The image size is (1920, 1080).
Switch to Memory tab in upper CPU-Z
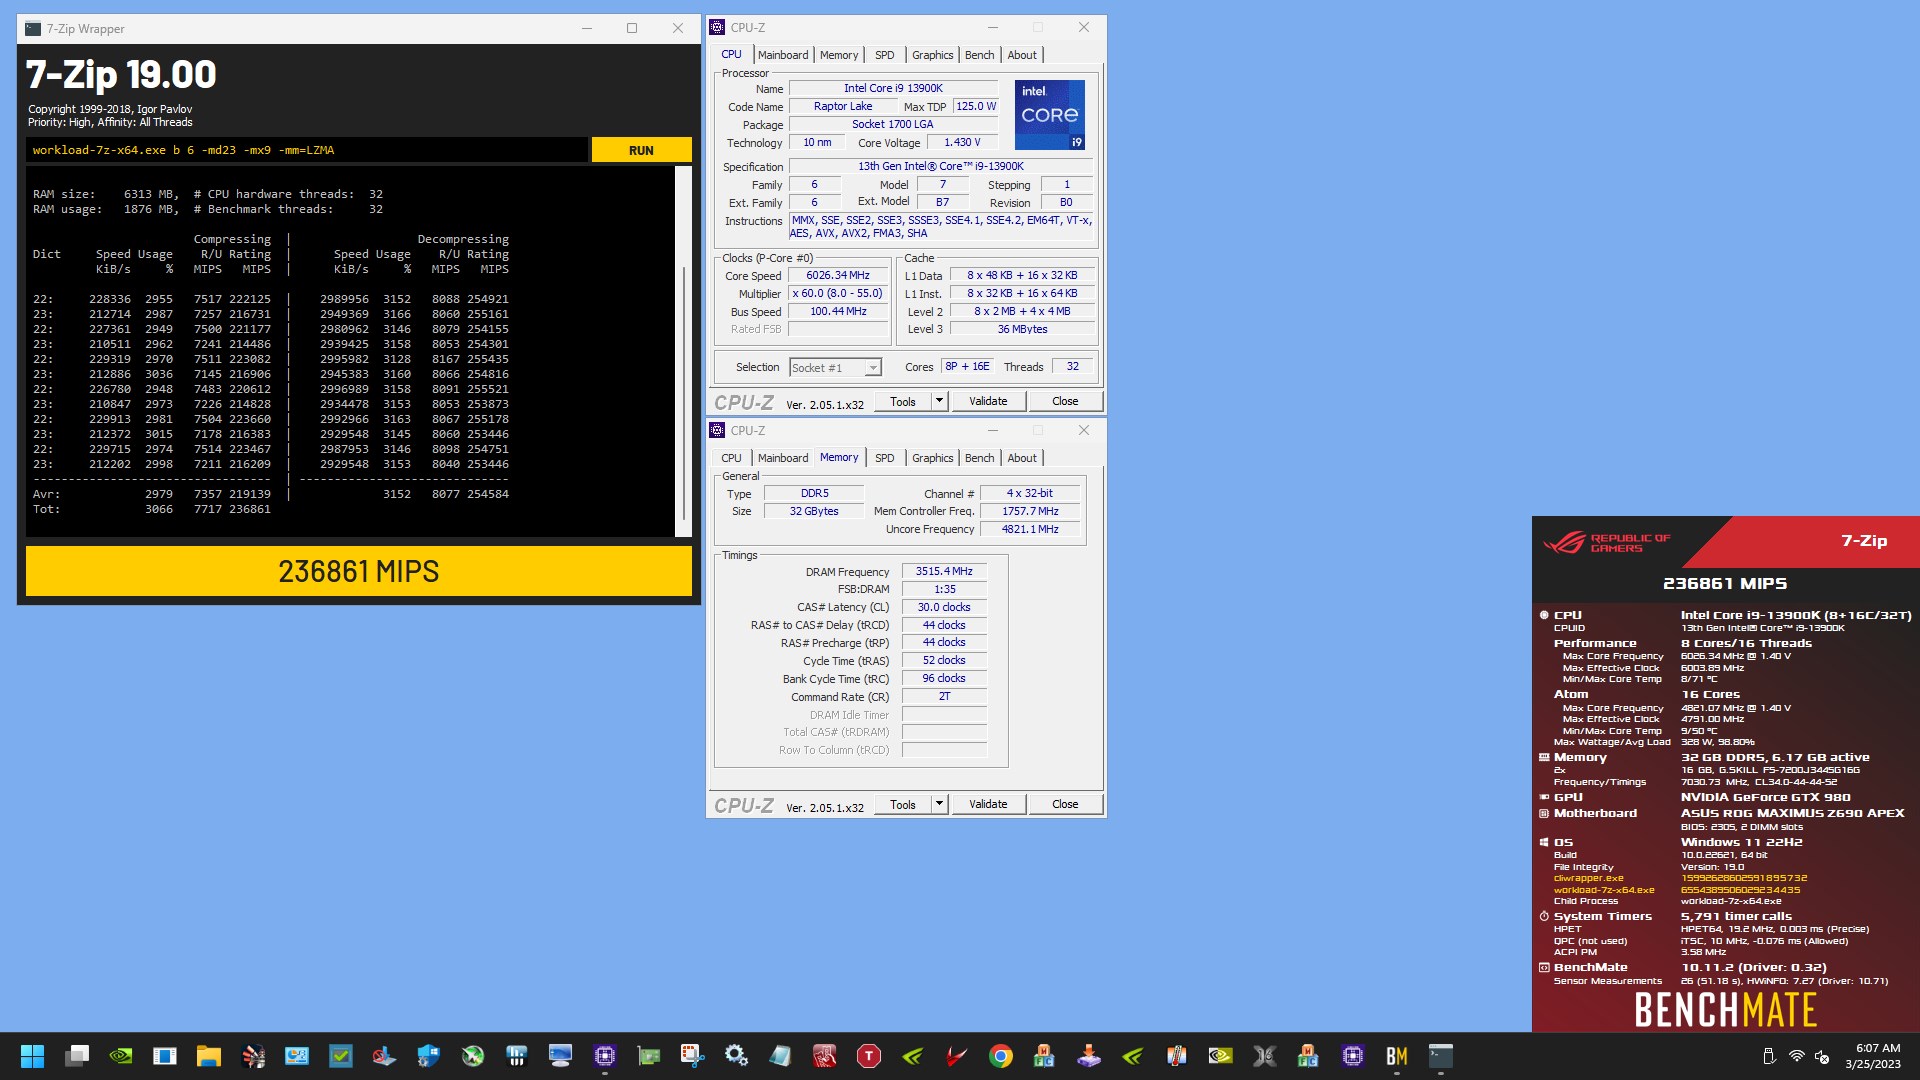839,55
